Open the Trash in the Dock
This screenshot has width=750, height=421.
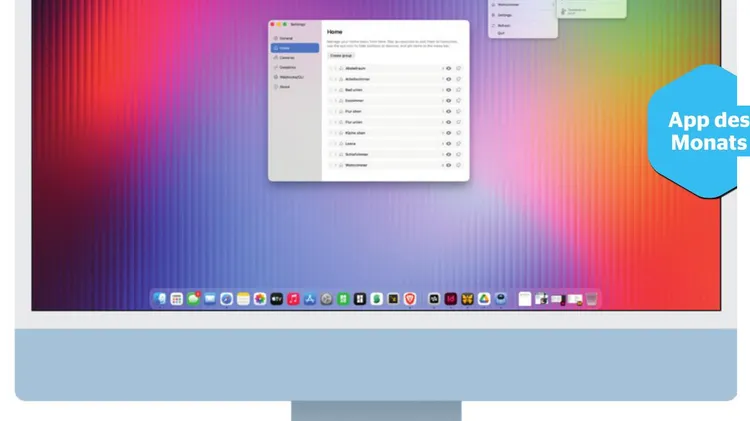pos(592,298)
